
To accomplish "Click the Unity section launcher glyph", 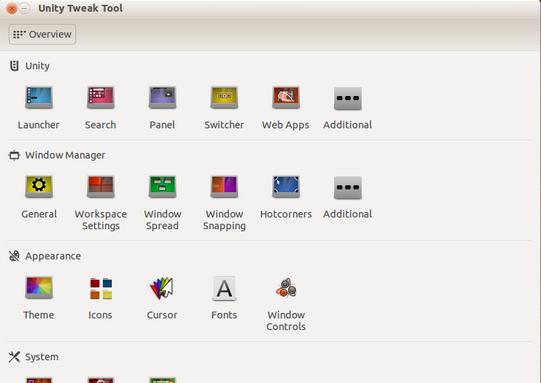I will pos(14,66).
